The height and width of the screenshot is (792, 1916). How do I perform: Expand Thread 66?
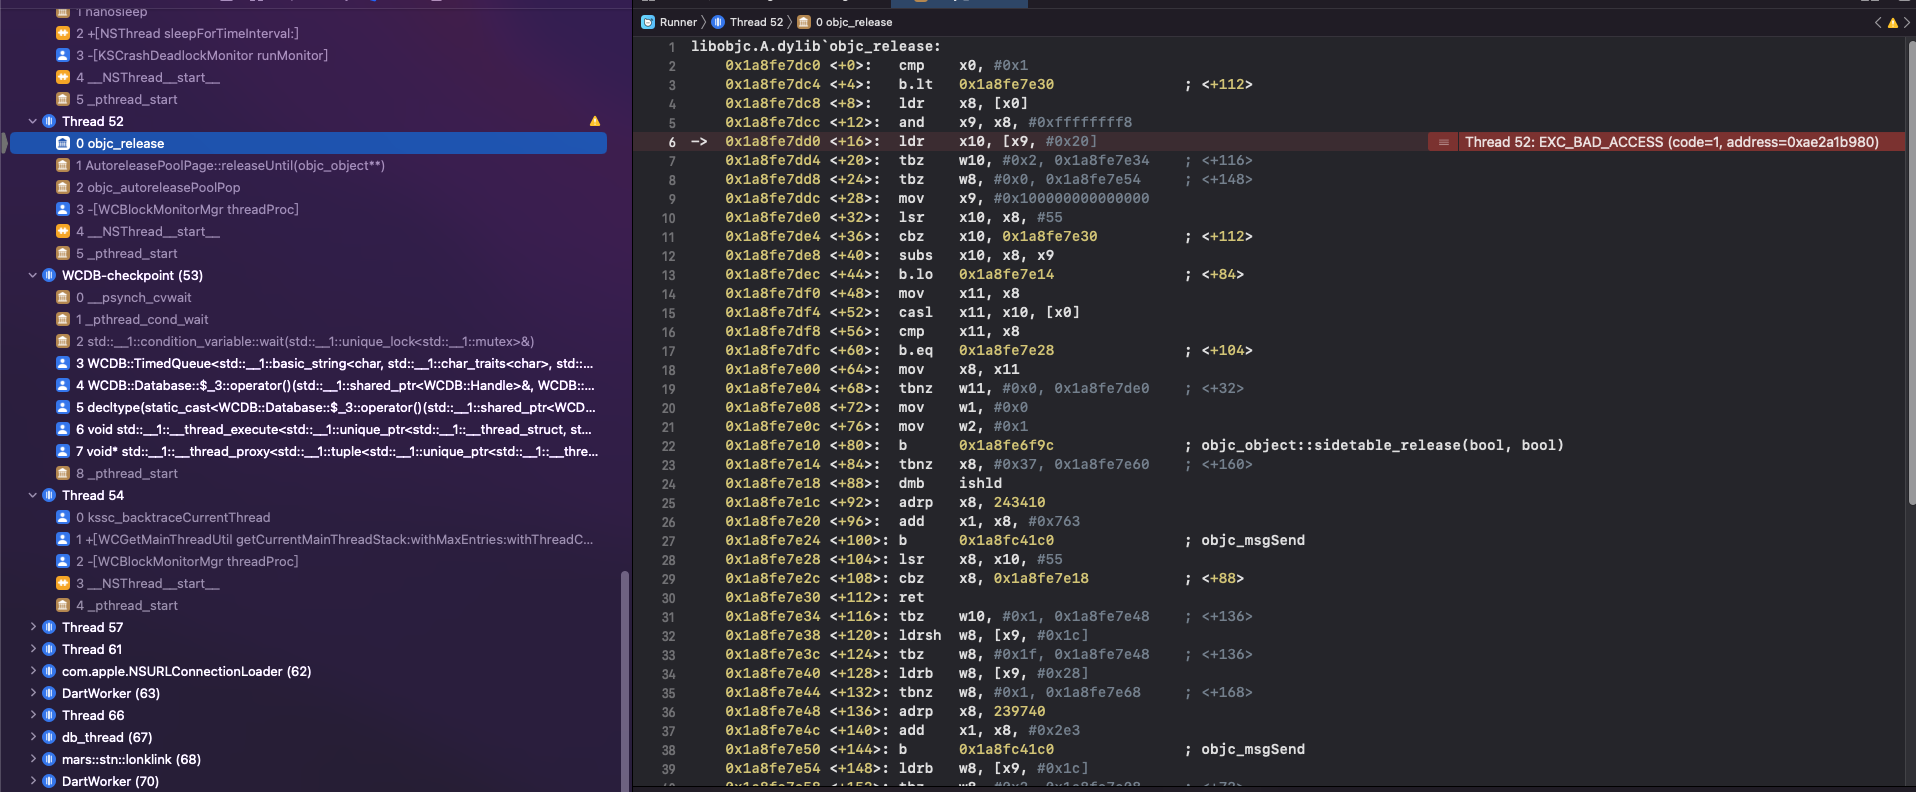(32, 715)
